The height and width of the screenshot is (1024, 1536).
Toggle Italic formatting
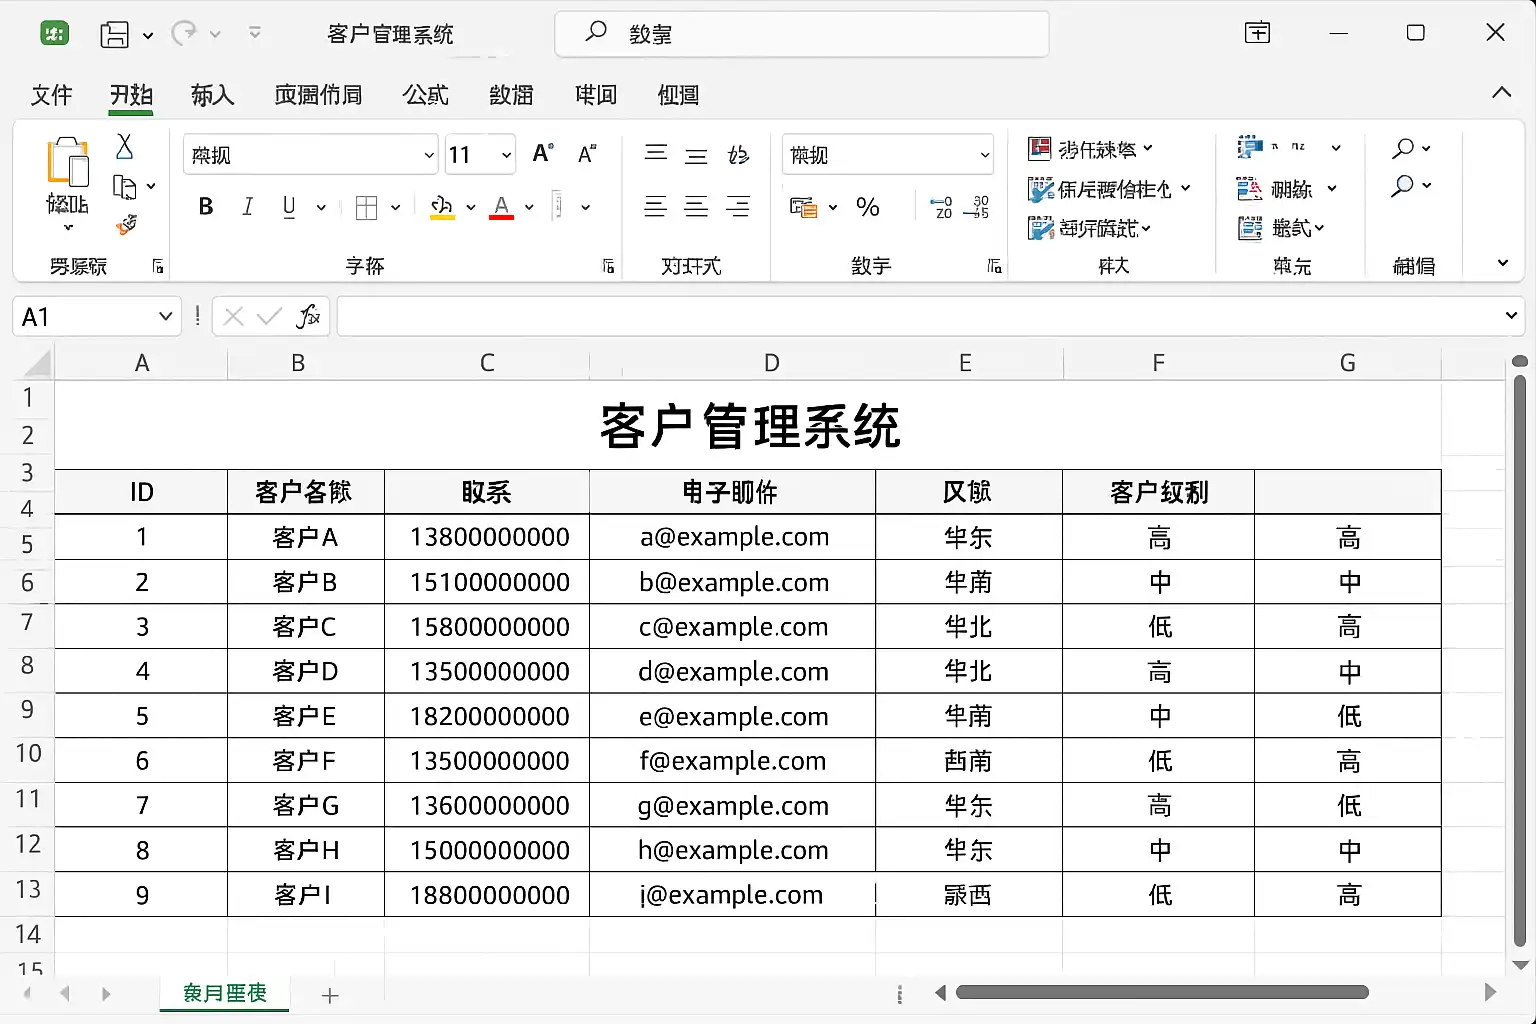[x=247, y=207]
